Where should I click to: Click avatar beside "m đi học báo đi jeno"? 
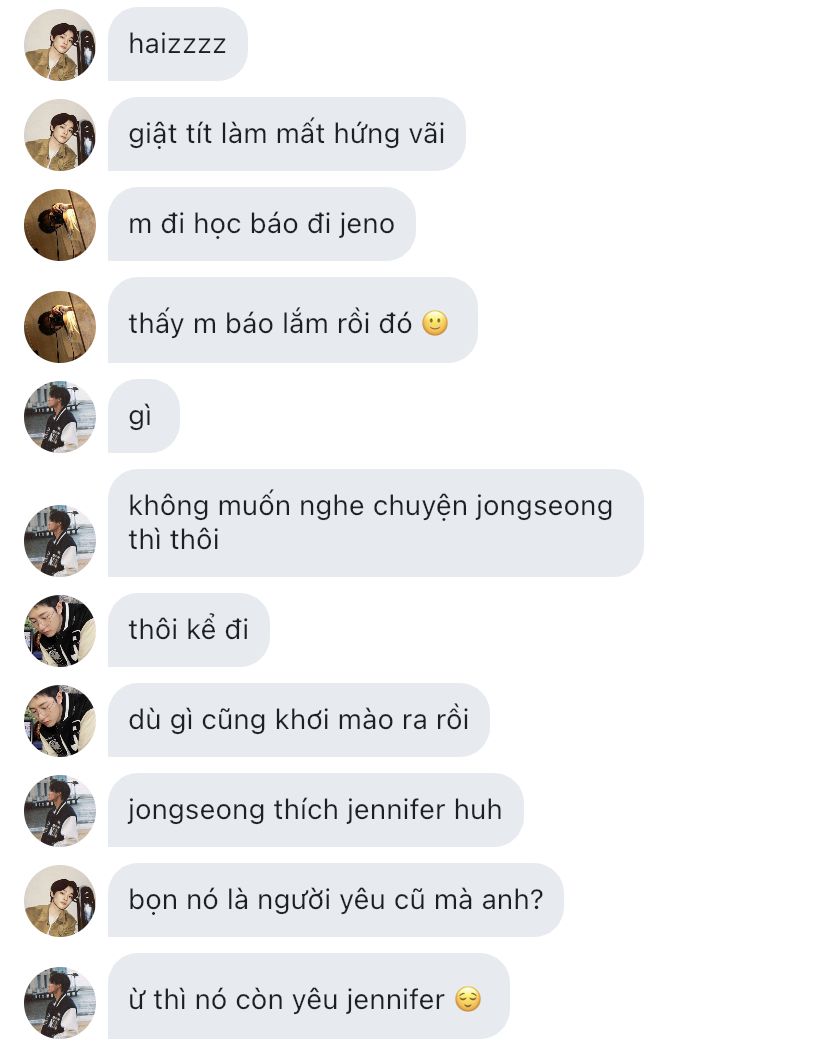coord(60,225)
